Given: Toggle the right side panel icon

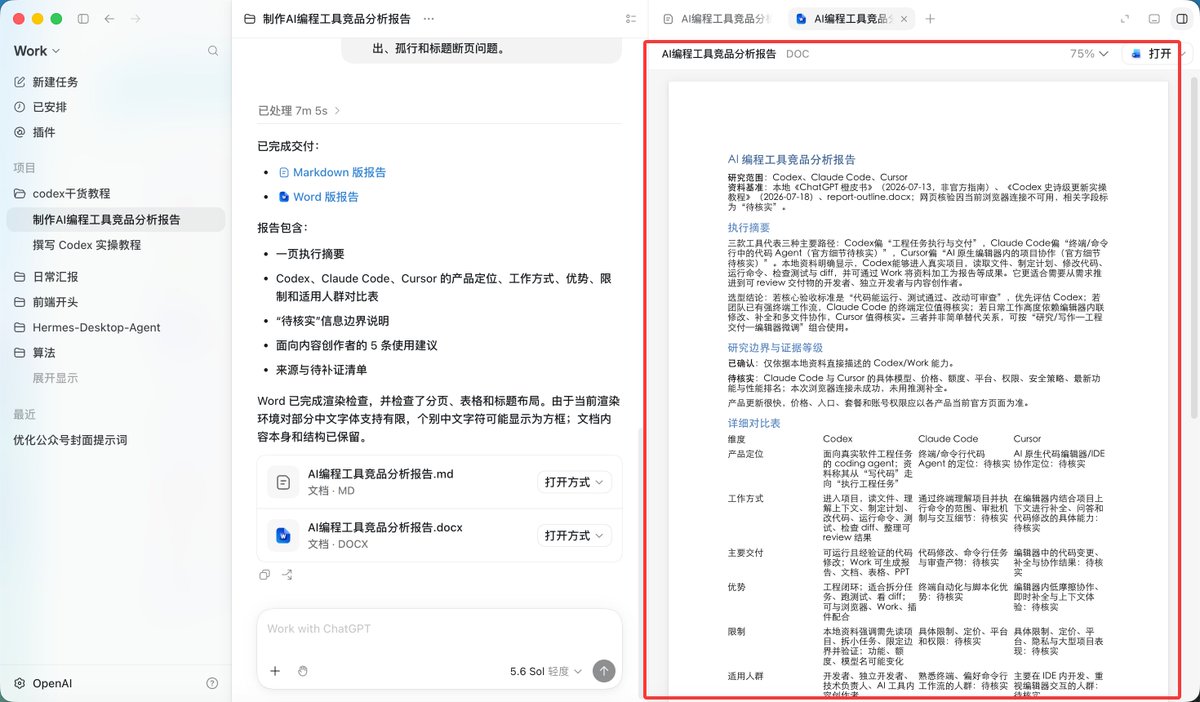Looking at the screenshot, I should click(1181, 19).
